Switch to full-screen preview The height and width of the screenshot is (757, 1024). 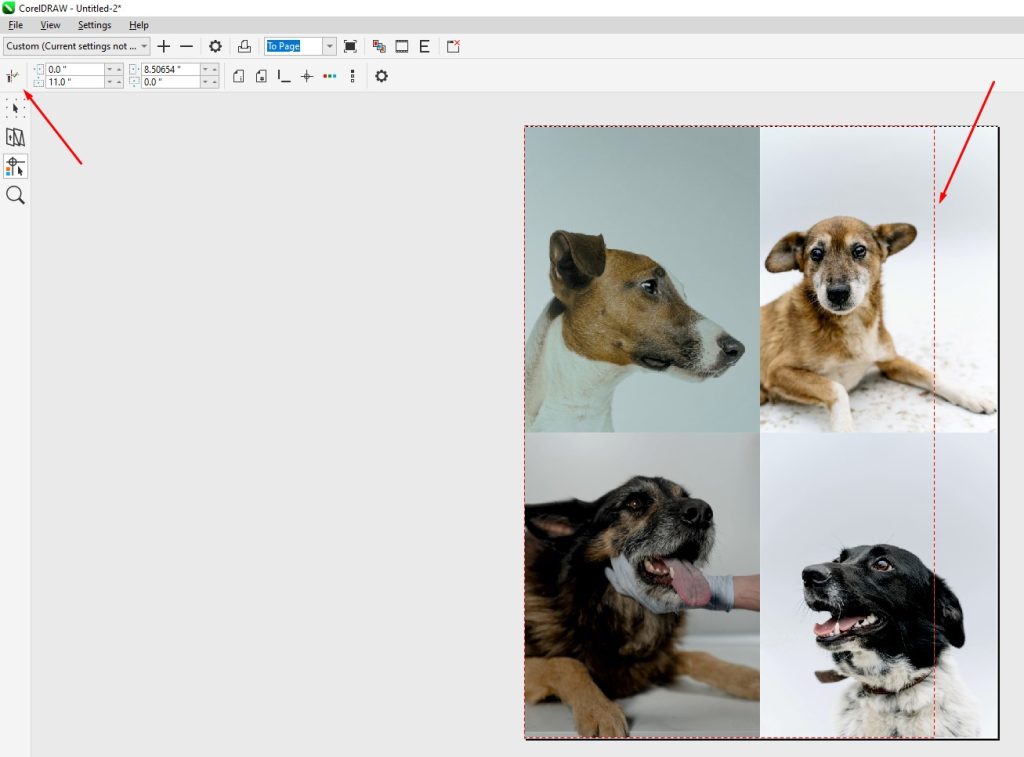point(350,46)
